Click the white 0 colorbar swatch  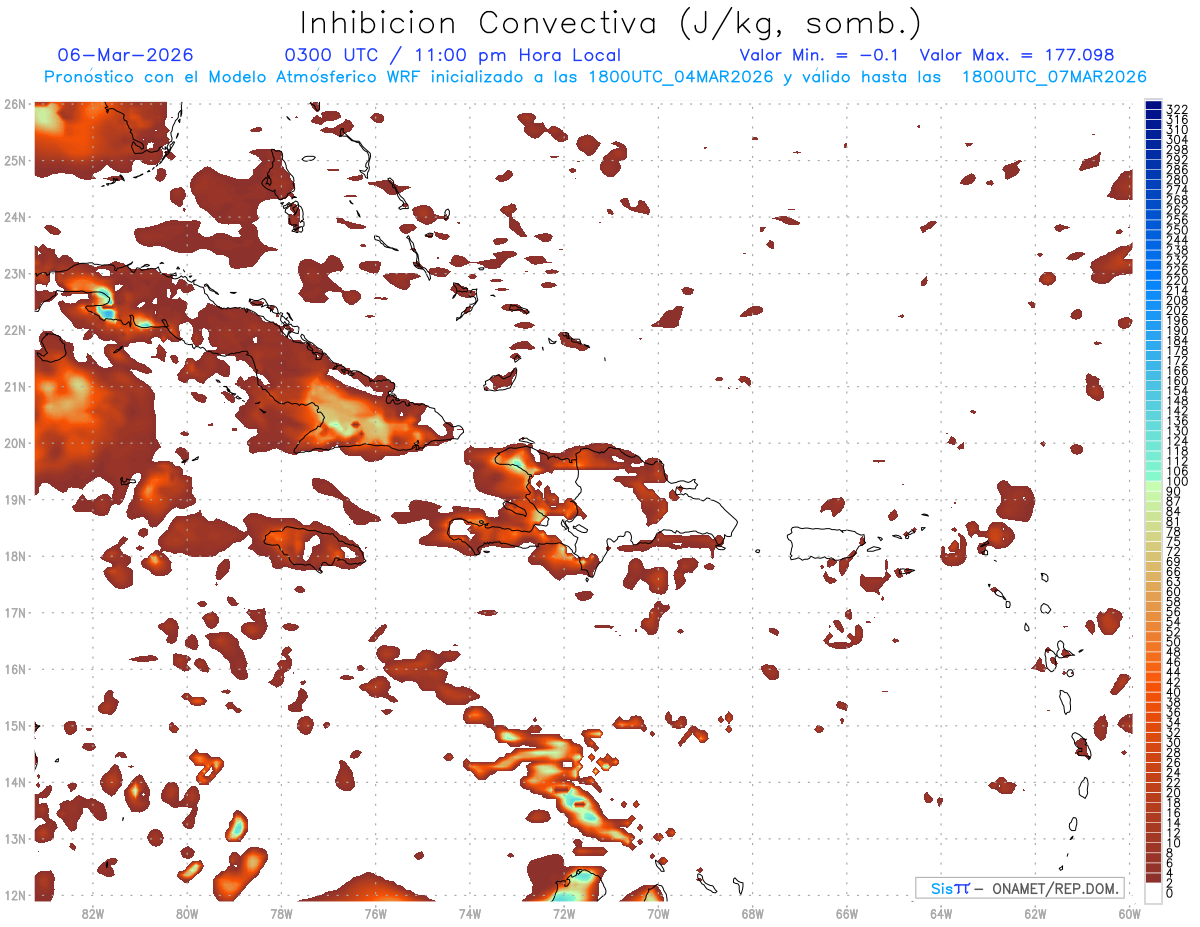[x=1154, y=893]
